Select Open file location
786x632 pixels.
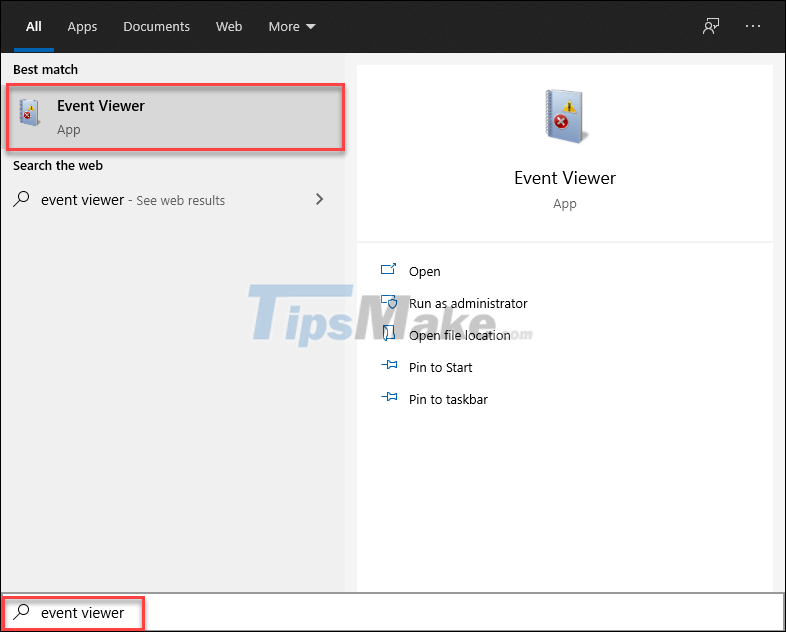pos(460,335)
